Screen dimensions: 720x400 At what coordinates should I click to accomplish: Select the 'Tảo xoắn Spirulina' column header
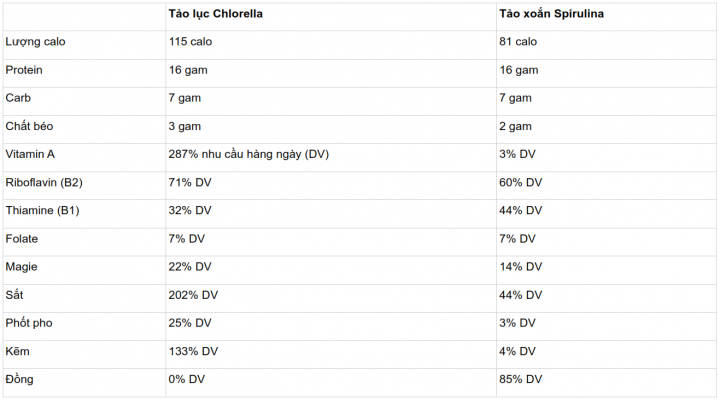[x=554, y=15]
